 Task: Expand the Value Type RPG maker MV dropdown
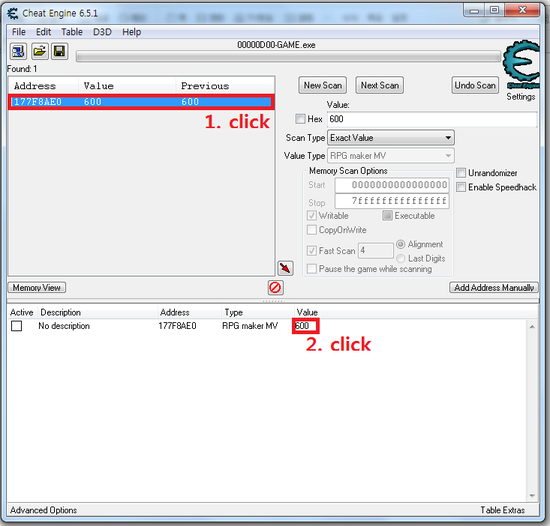[x=391, y=156]
